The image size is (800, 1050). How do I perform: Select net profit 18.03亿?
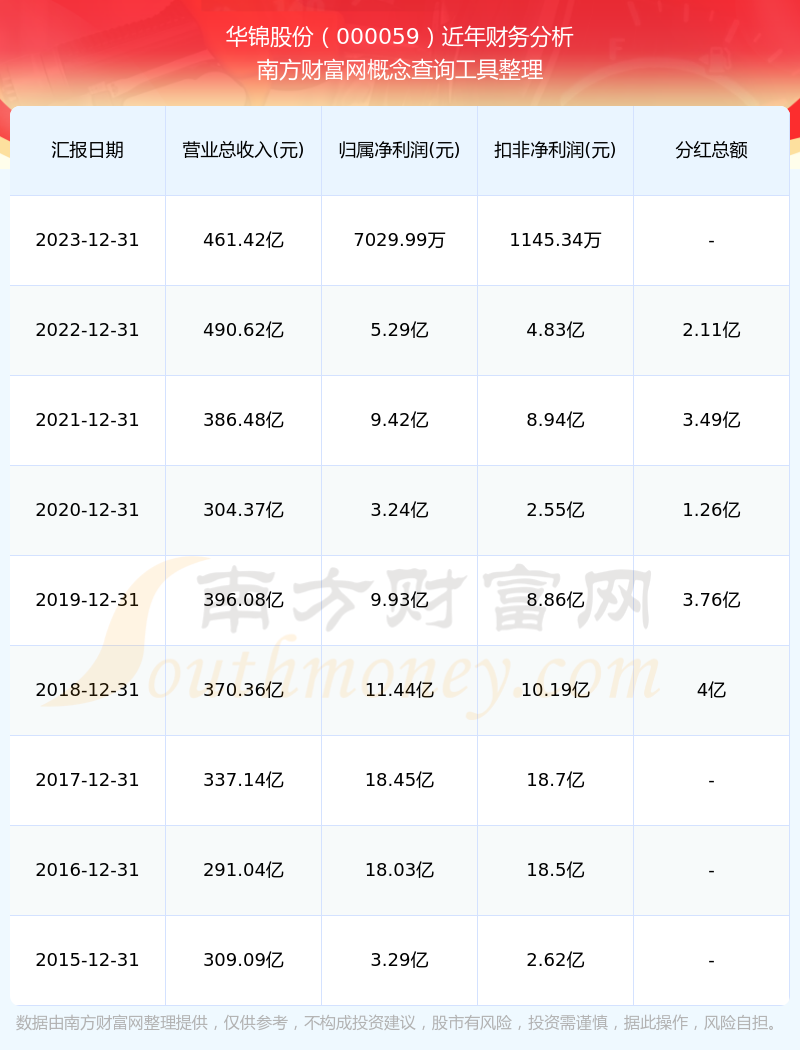(400, 870)
